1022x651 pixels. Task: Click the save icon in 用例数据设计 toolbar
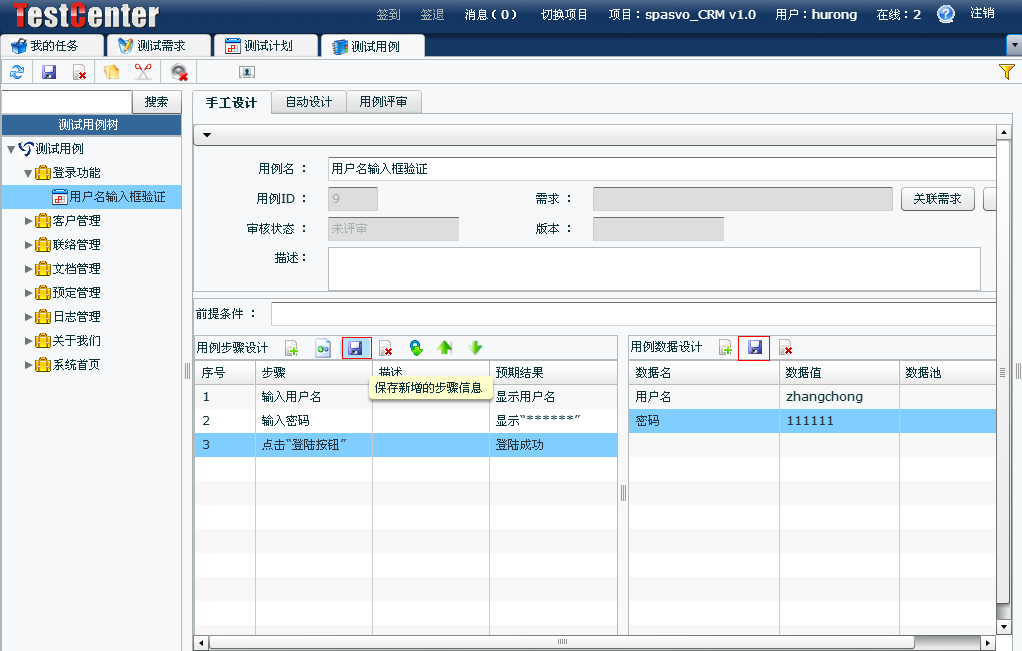[754, 348]
